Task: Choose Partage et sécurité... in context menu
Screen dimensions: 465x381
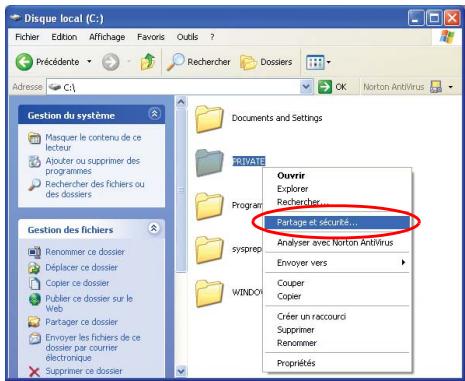Action: tap(337, 222)
